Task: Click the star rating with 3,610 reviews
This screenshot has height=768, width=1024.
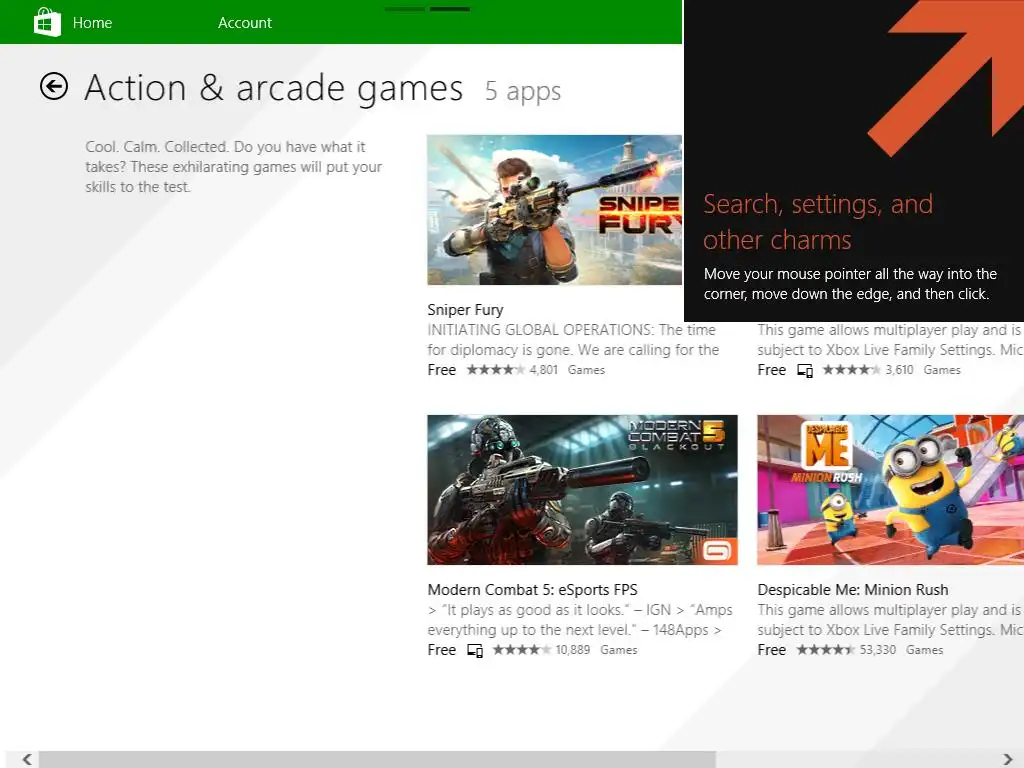Action: tap(852, 370)
